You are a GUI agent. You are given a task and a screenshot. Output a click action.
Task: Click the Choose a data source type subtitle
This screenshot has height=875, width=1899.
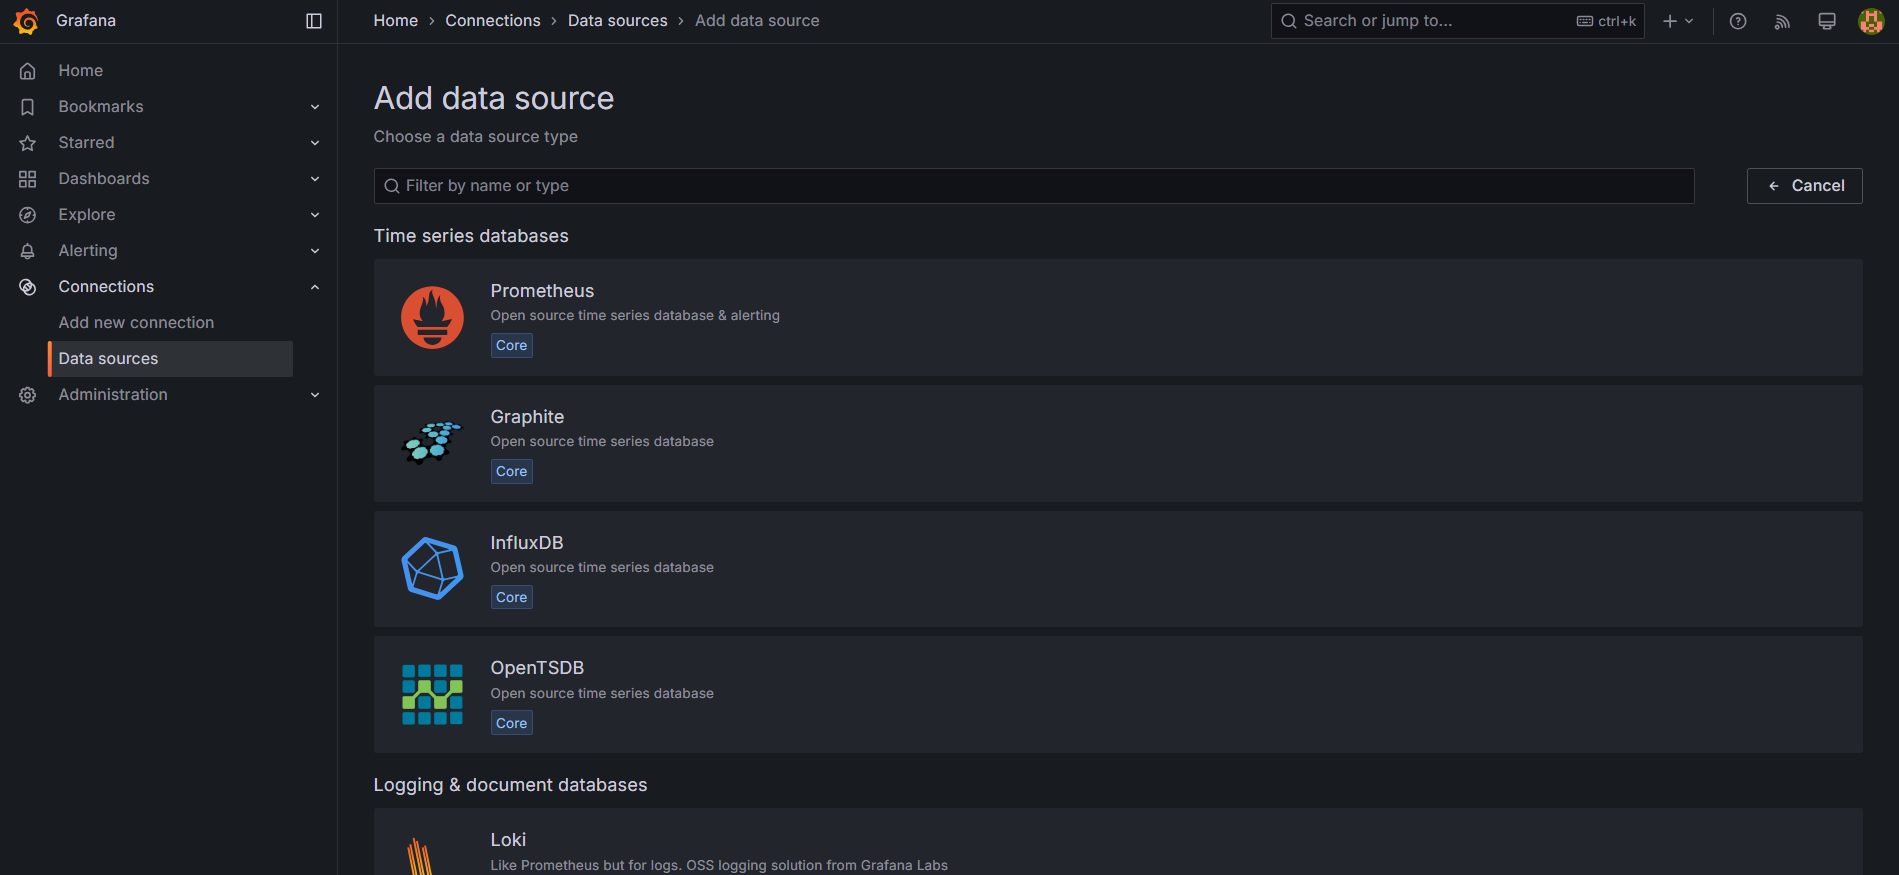coord(476,137)
